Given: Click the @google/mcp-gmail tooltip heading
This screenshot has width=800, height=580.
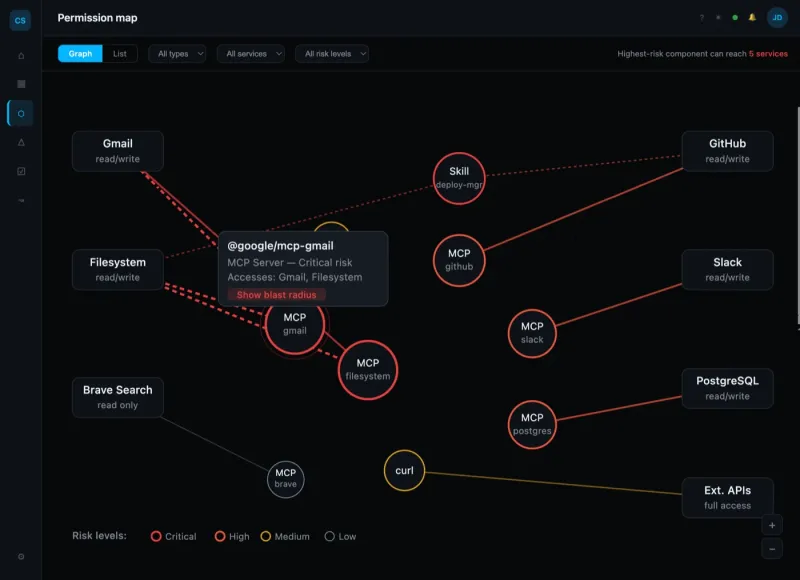Looking at the screenshot, I should point(280,246).
